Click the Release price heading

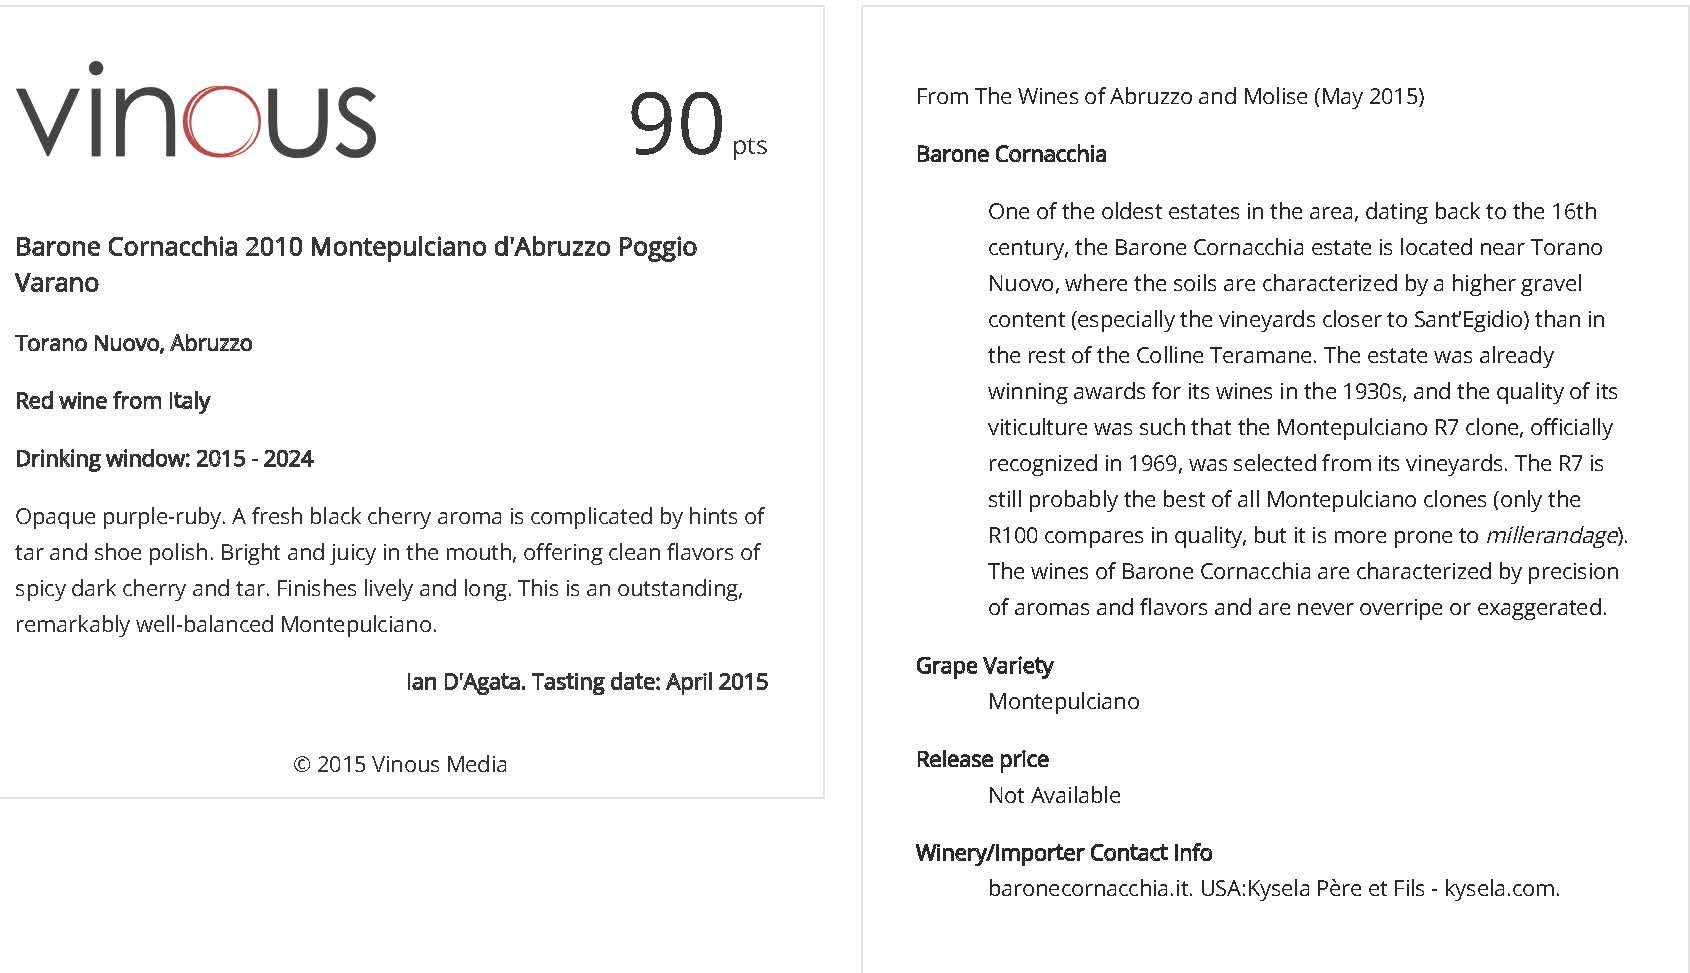click(x=982, y=760)
